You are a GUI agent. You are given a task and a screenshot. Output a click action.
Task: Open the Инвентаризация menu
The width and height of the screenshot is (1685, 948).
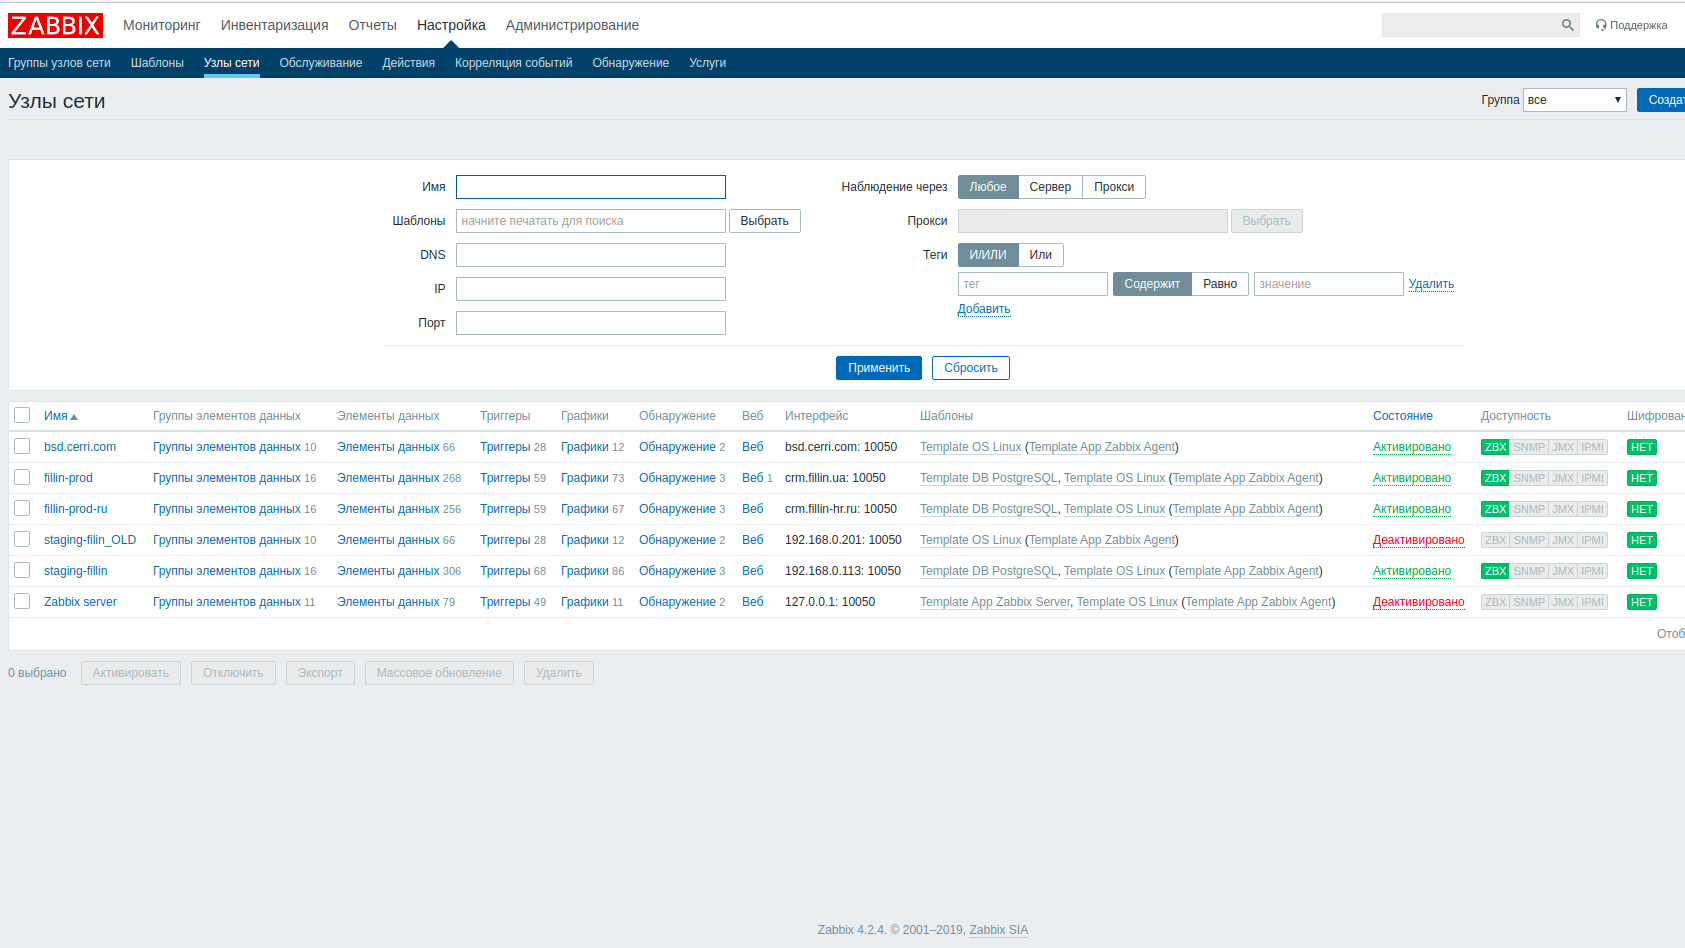click(274, 25)
